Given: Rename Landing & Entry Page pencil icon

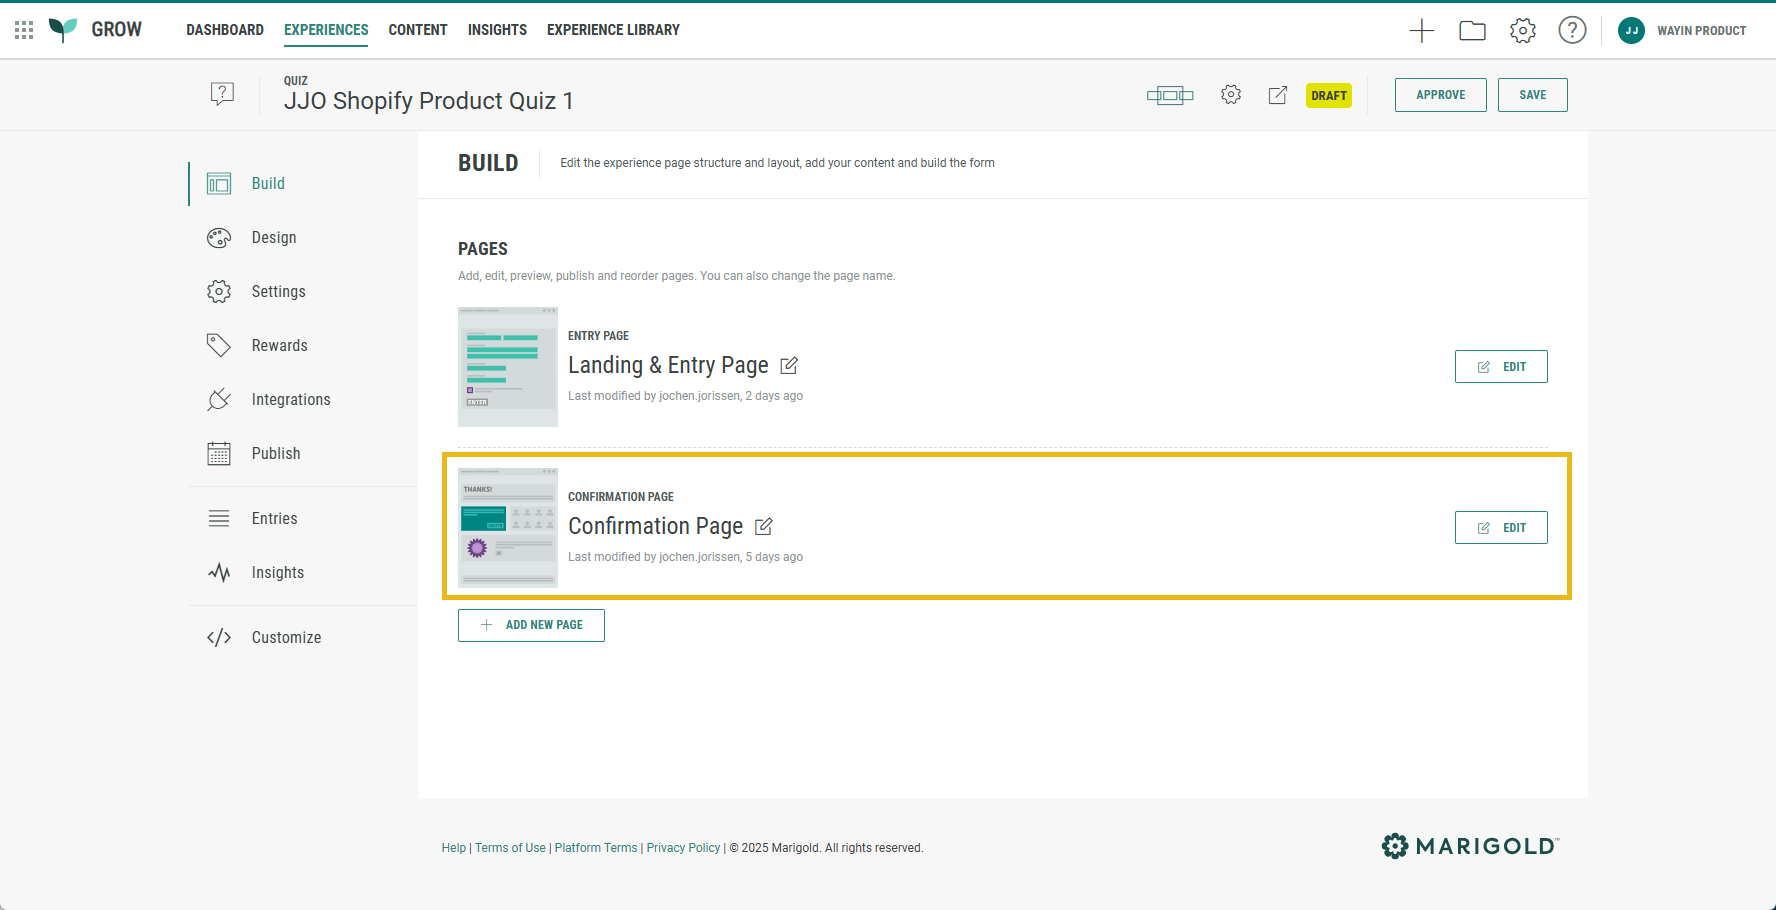Looking at the screenshot, I should 789,366.
